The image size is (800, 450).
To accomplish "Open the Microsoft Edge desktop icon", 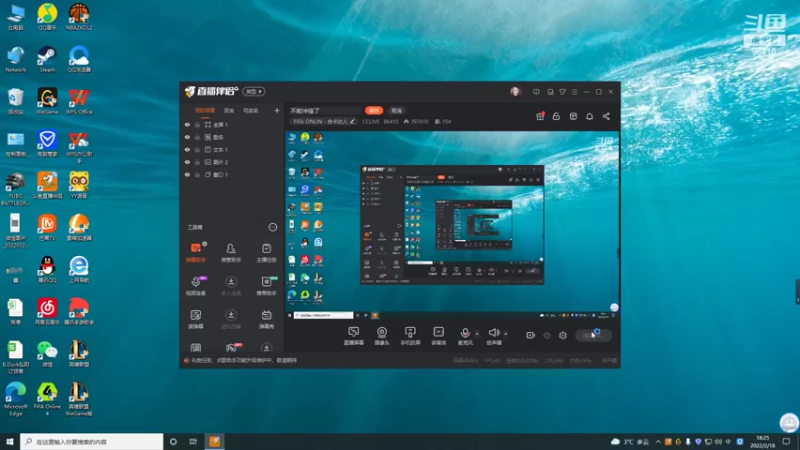I will tap(15, 399).
